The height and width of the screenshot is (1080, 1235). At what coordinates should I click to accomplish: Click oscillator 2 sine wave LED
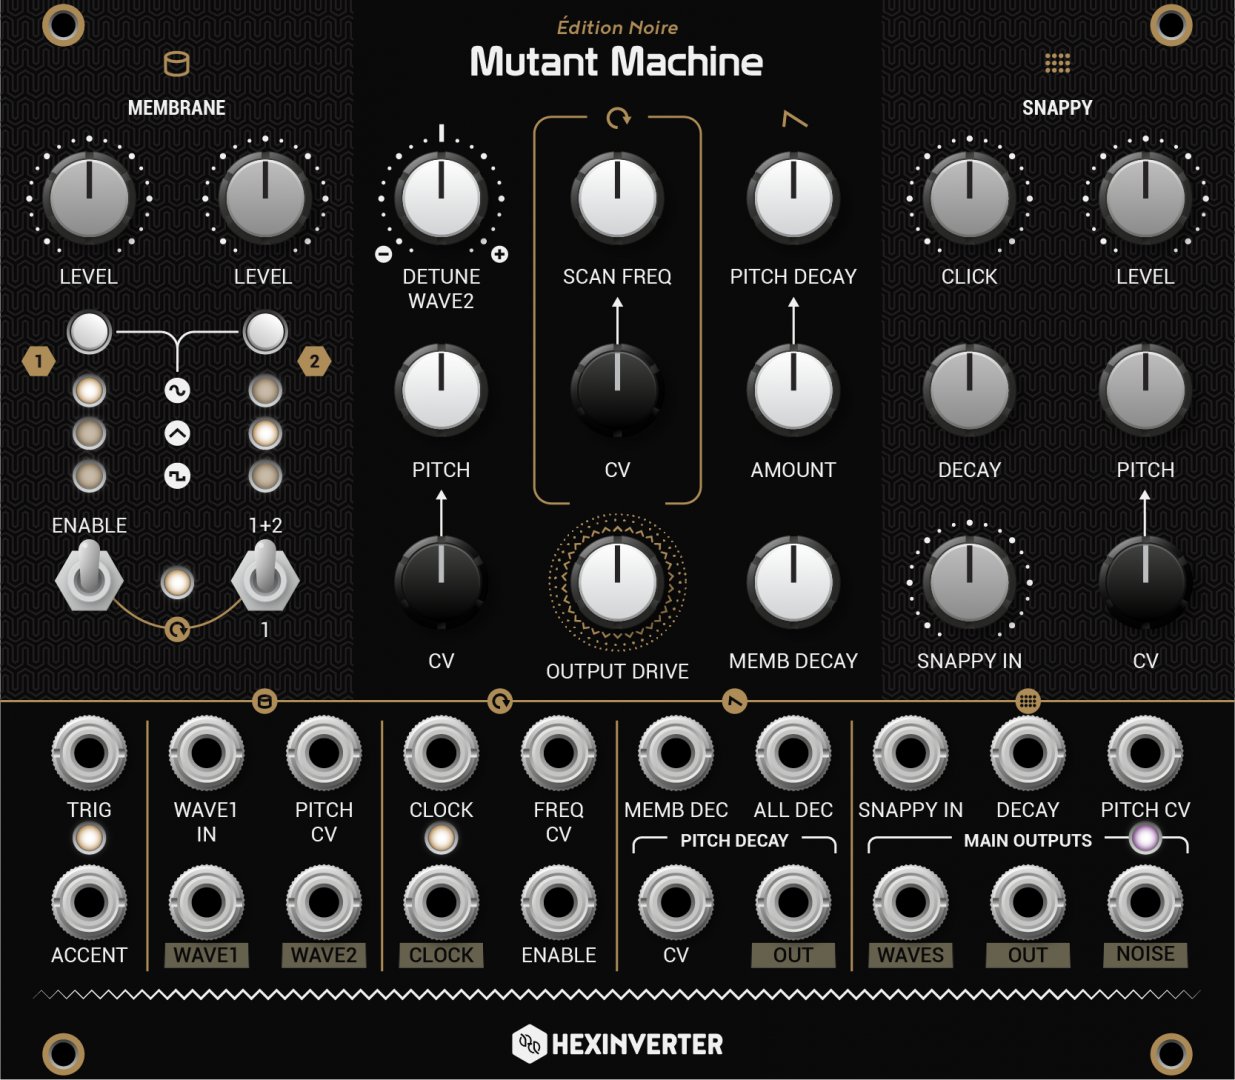point(265,390)
